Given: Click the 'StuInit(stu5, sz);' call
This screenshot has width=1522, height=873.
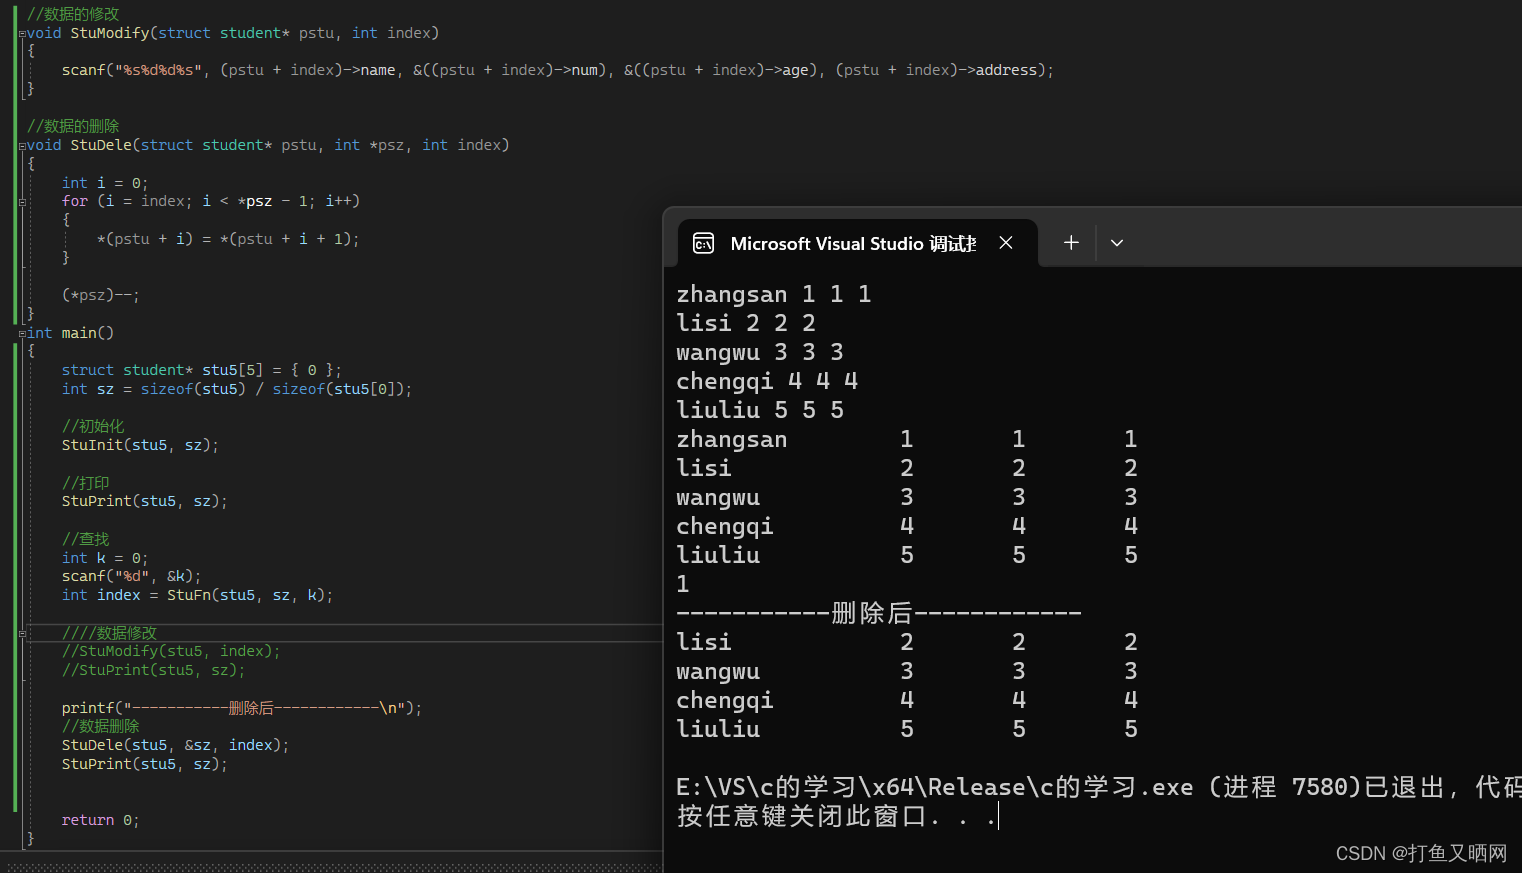Looking at the screenshot, I should (140, 445).
